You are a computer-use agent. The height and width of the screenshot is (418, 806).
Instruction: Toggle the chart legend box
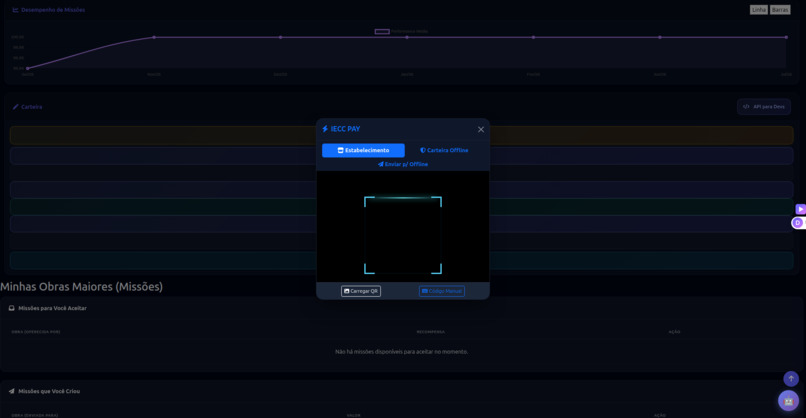click(x=382, y=31)
